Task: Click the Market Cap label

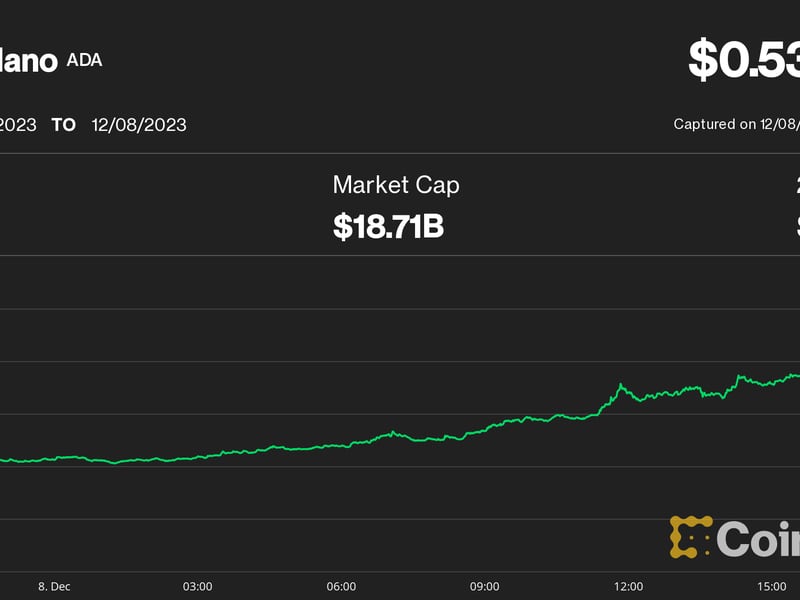Action: pos(396,184)
